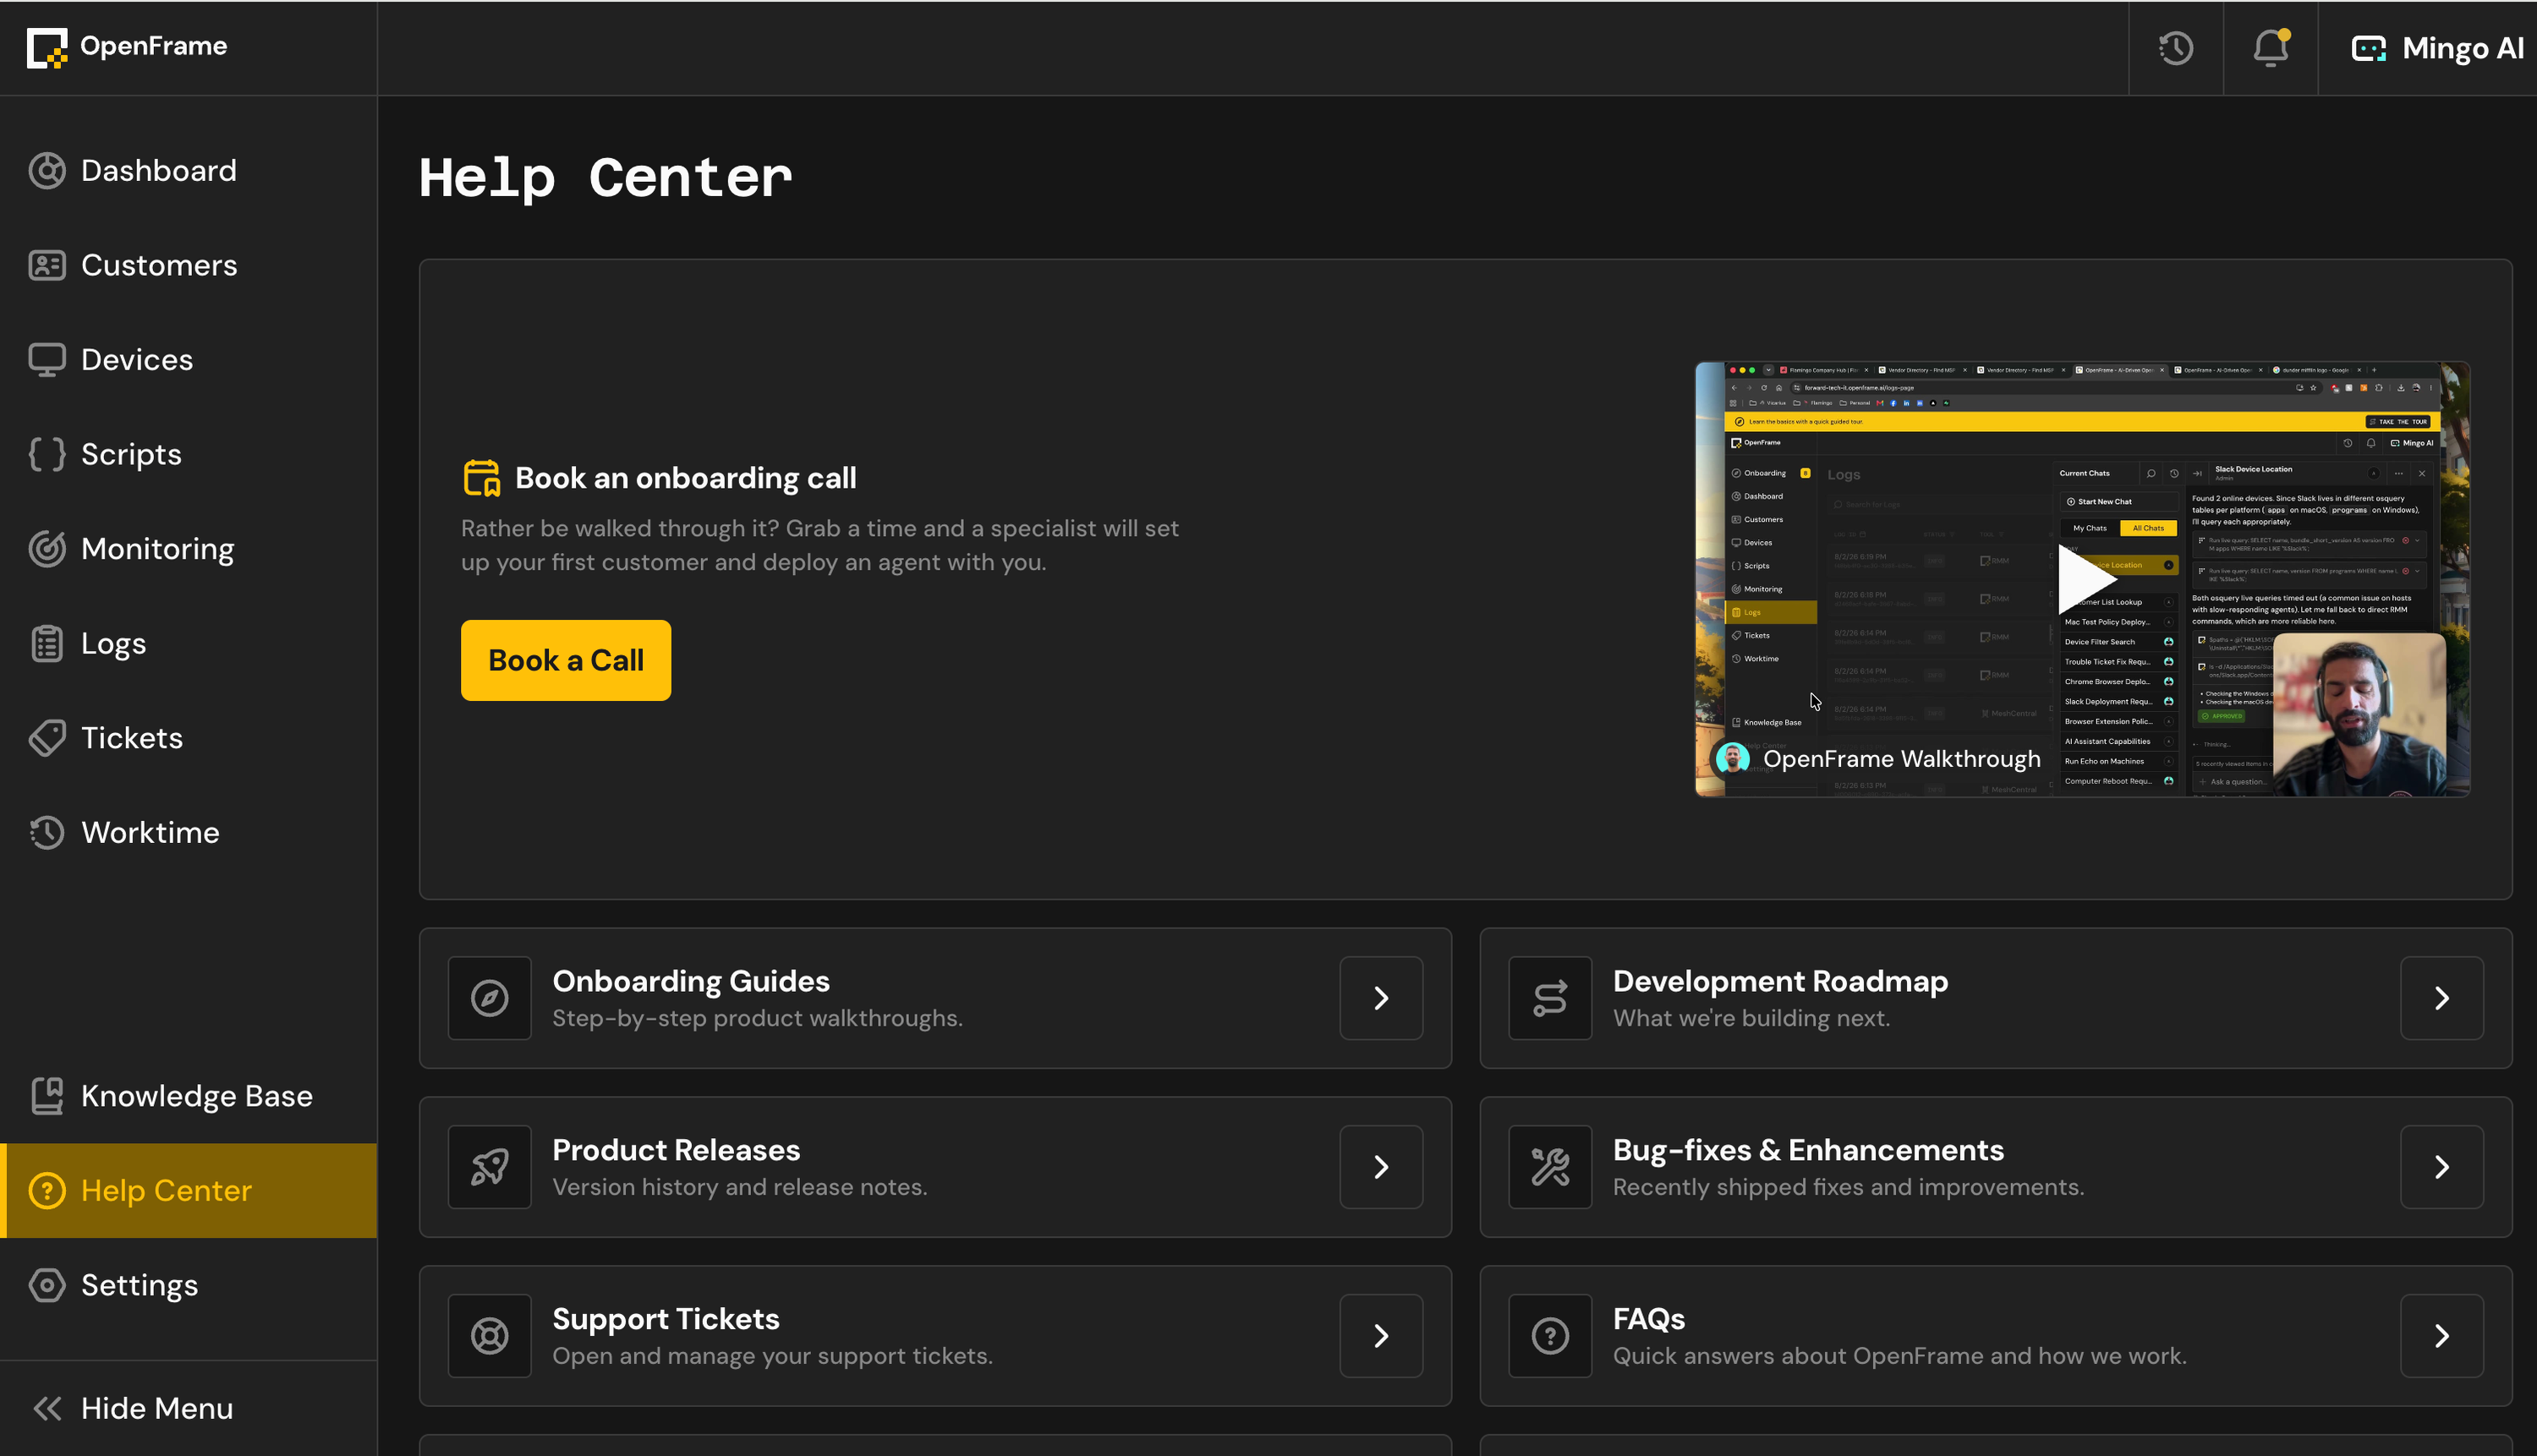
Task: Click the 'Quick answers about OpenFrame' description
Action: click(x=1899, y=1356)
